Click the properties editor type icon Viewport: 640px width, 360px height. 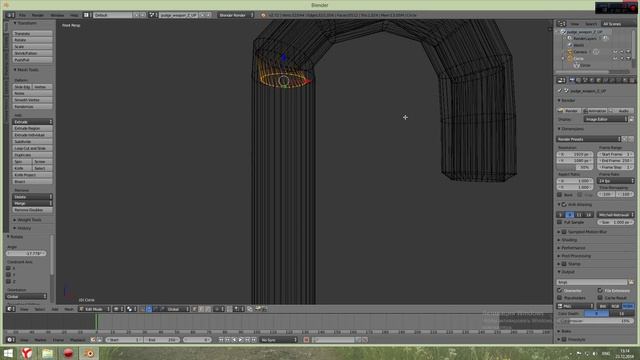[x=562, y=80]
